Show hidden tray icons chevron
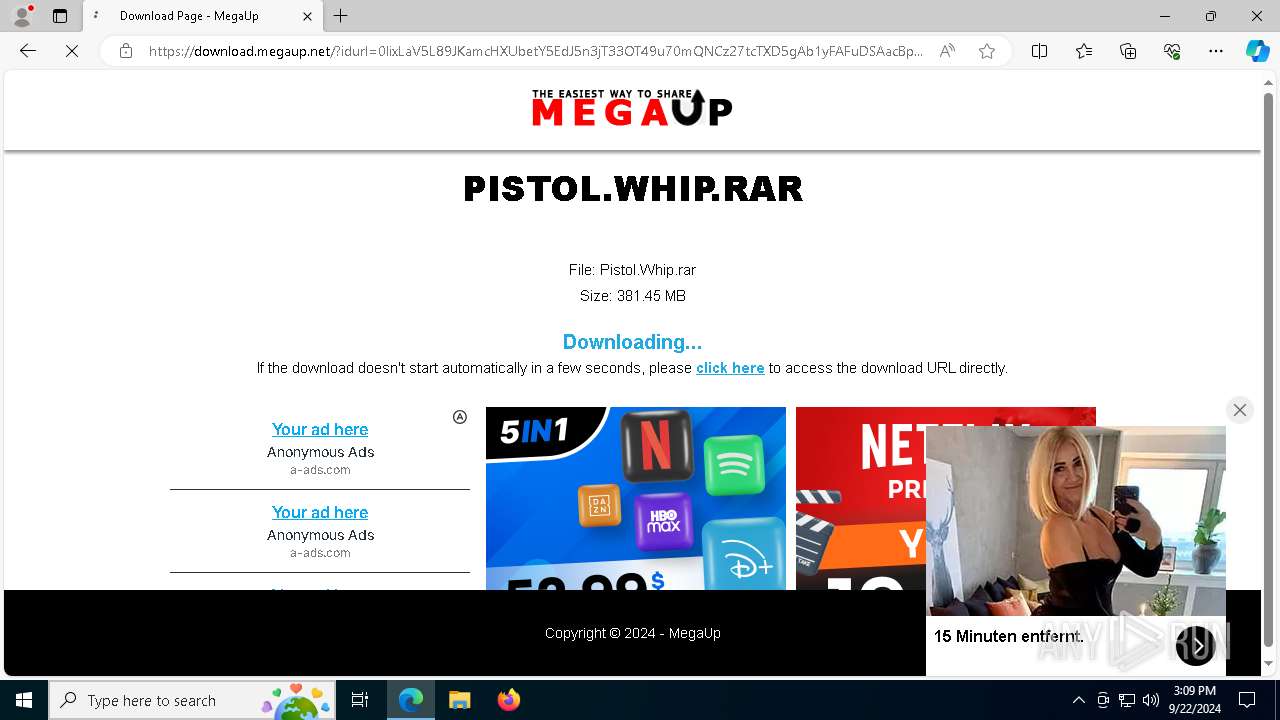This screenshot has width=1280, height=720. [x=1078, y=700]
